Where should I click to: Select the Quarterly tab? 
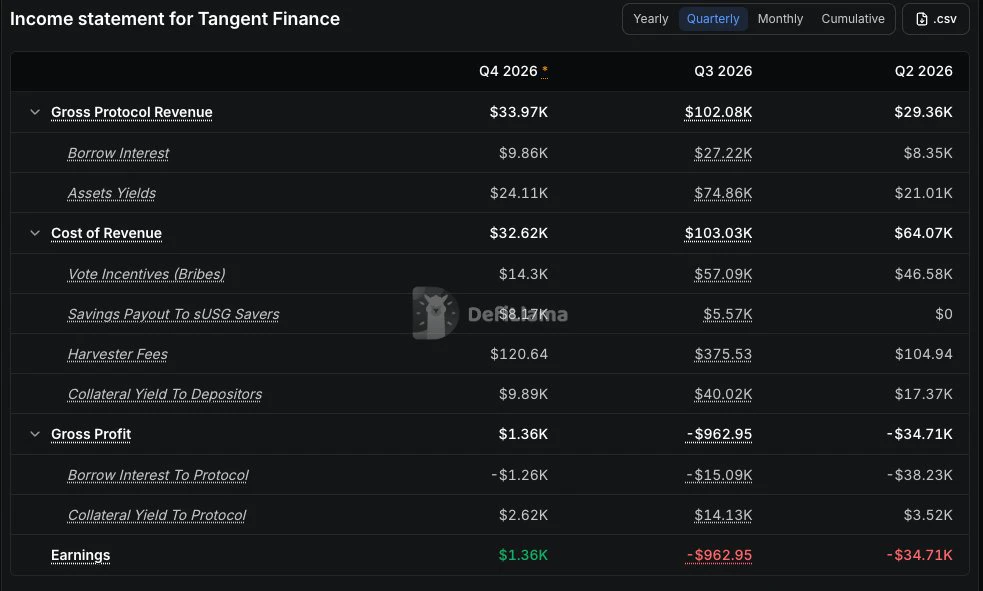coord(713,19)
